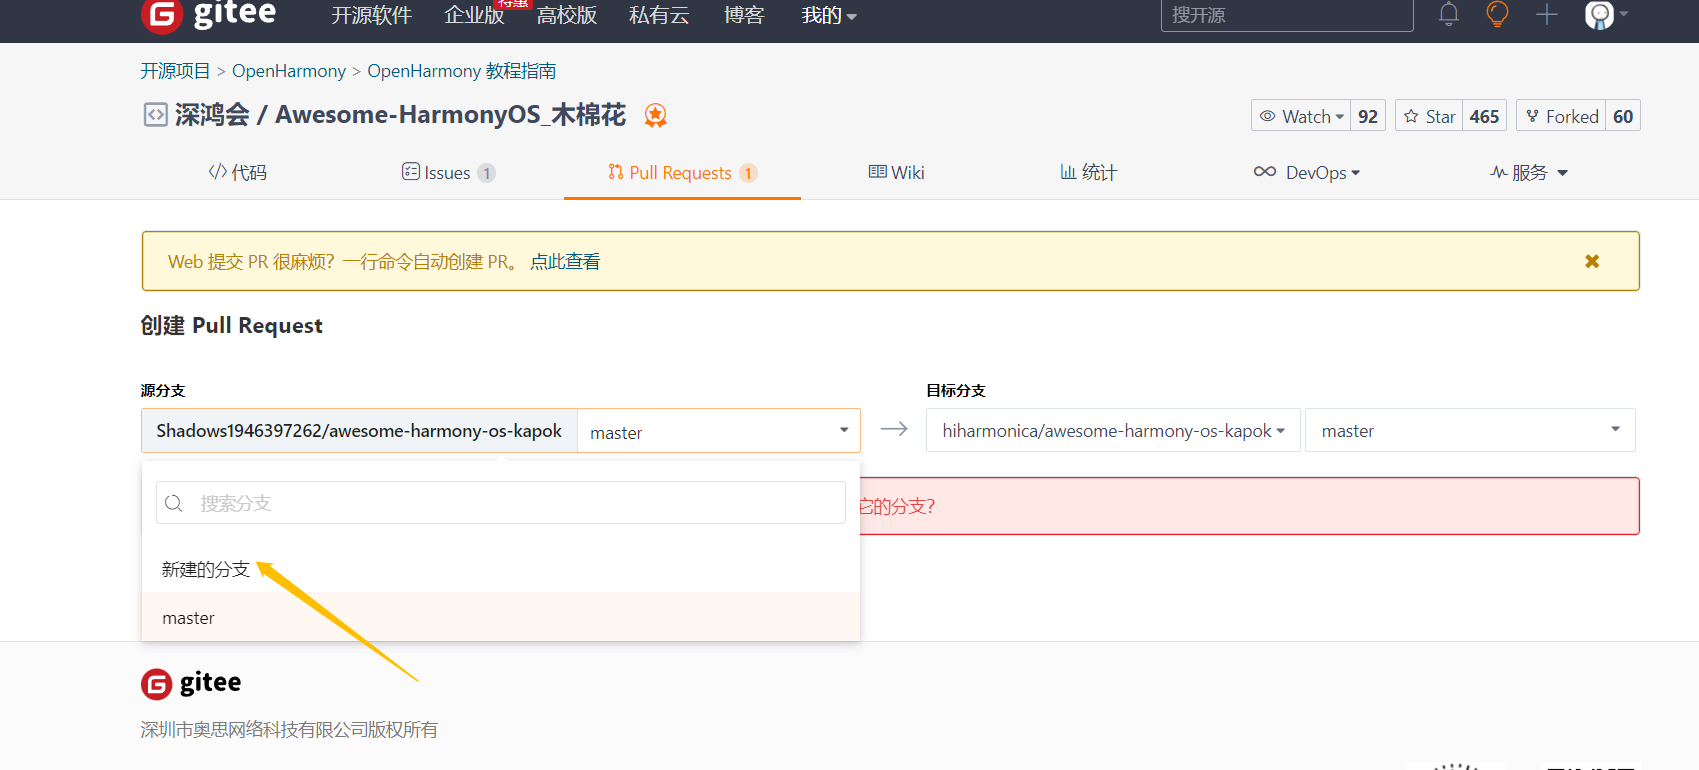Viewport: 1699px width, 770px height.
Task: Expand the 服务 dropdown tab
Action: pos(1529,172)
